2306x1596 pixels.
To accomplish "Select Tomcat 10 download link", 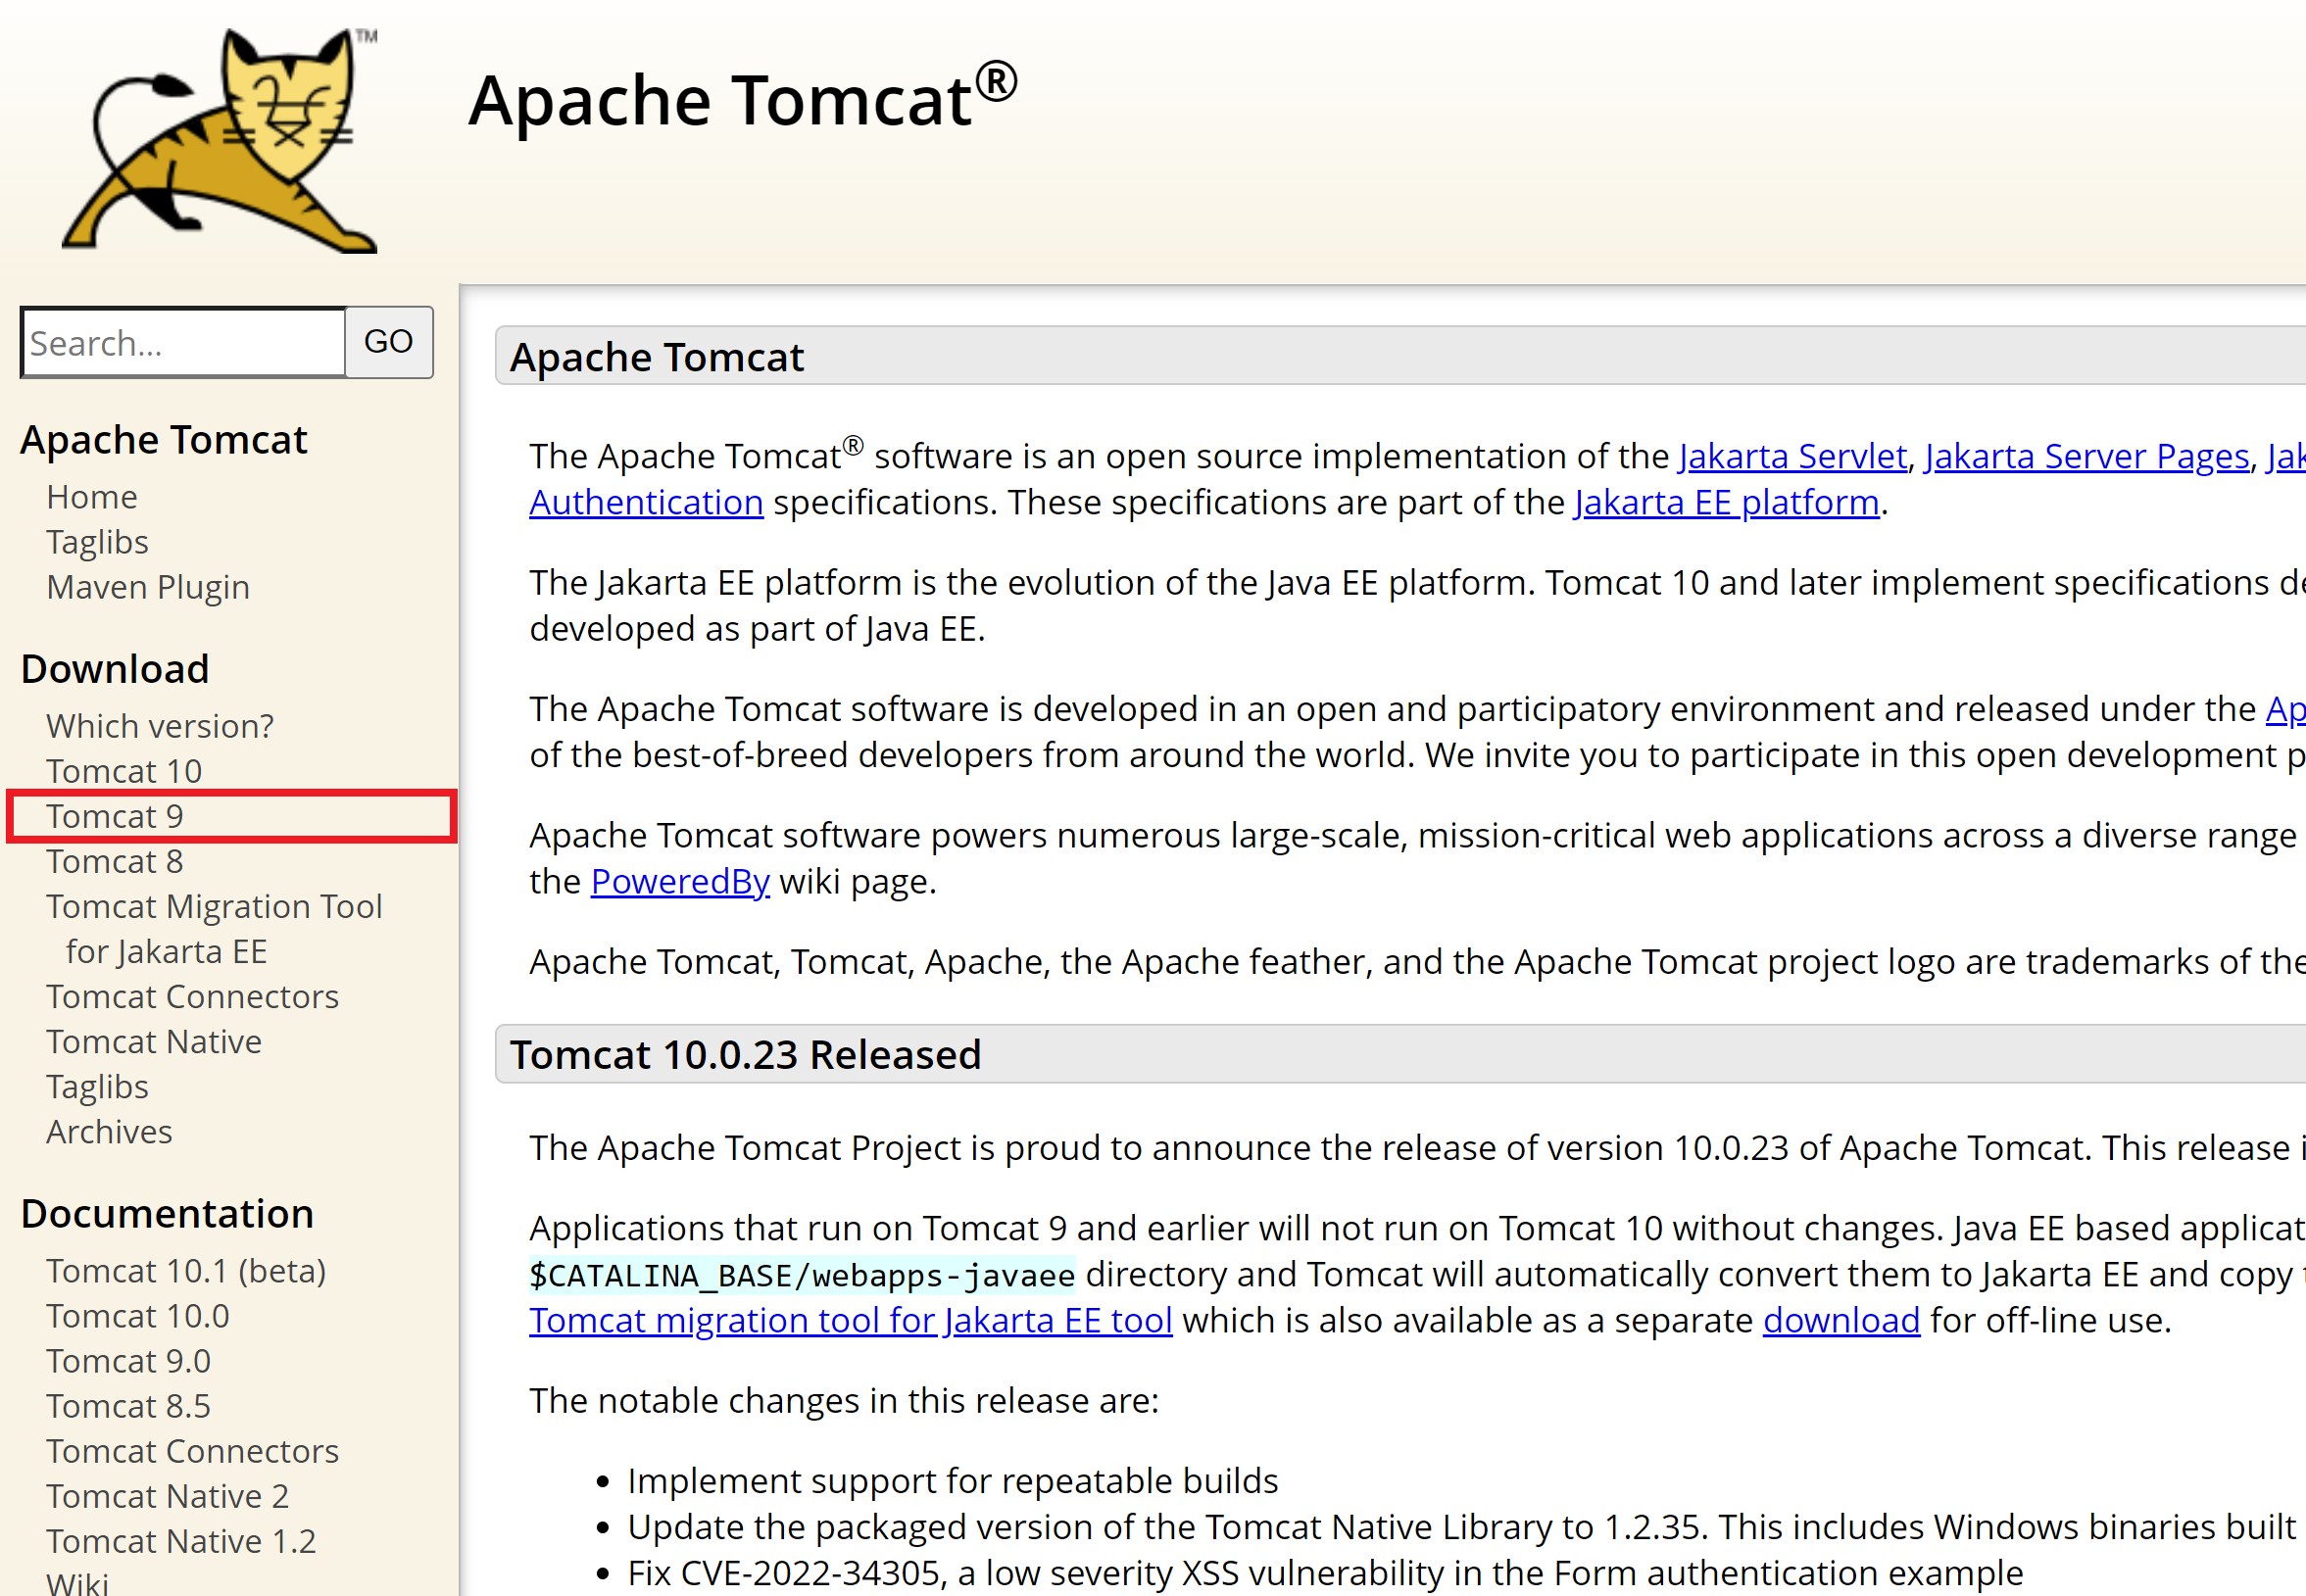I will point(124,771).
